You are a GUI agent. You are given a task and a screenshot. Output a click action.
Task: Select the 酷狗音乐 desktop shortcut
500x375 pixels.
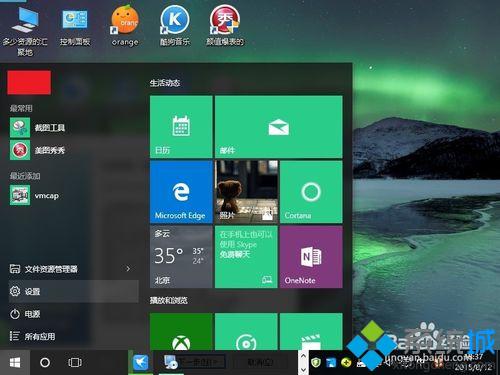click(x=175, y=27)
